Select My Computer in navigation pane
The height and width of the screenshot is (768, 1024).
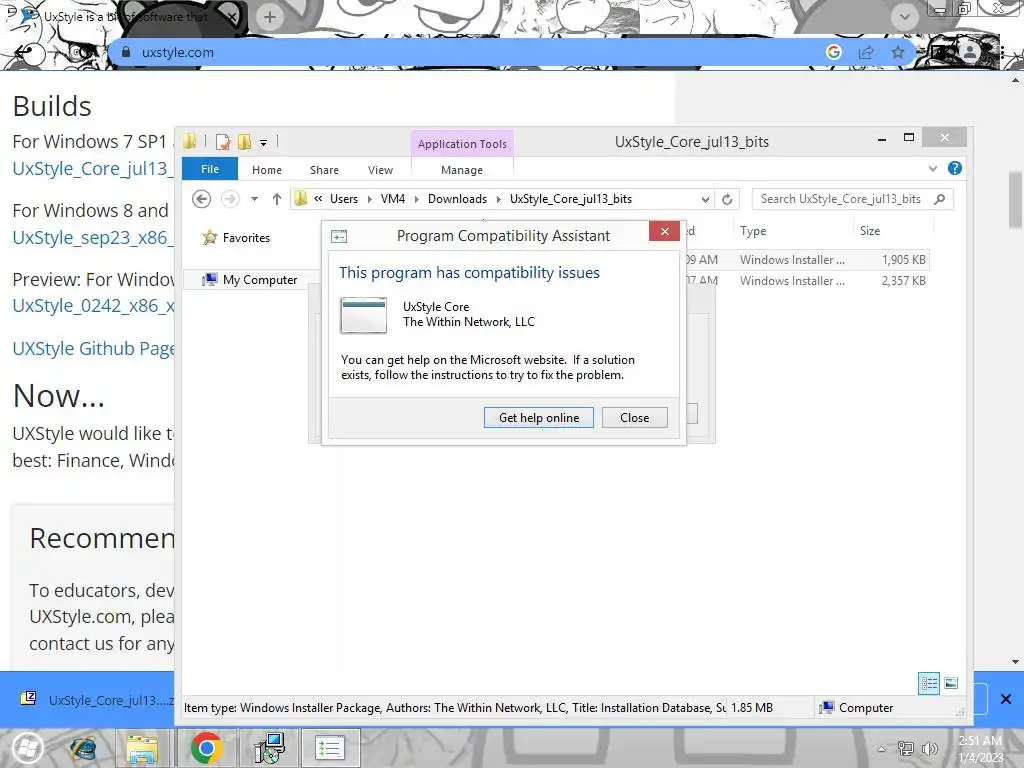pos(249,280)
